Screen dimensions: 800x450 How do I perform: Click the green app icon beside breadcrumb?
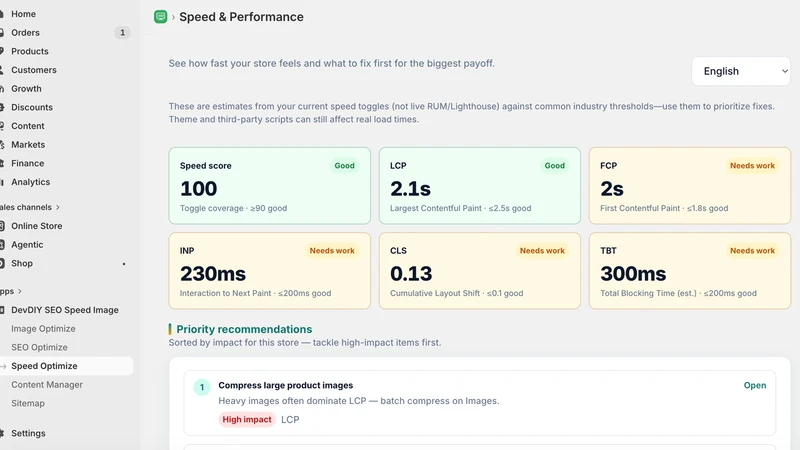160,17
